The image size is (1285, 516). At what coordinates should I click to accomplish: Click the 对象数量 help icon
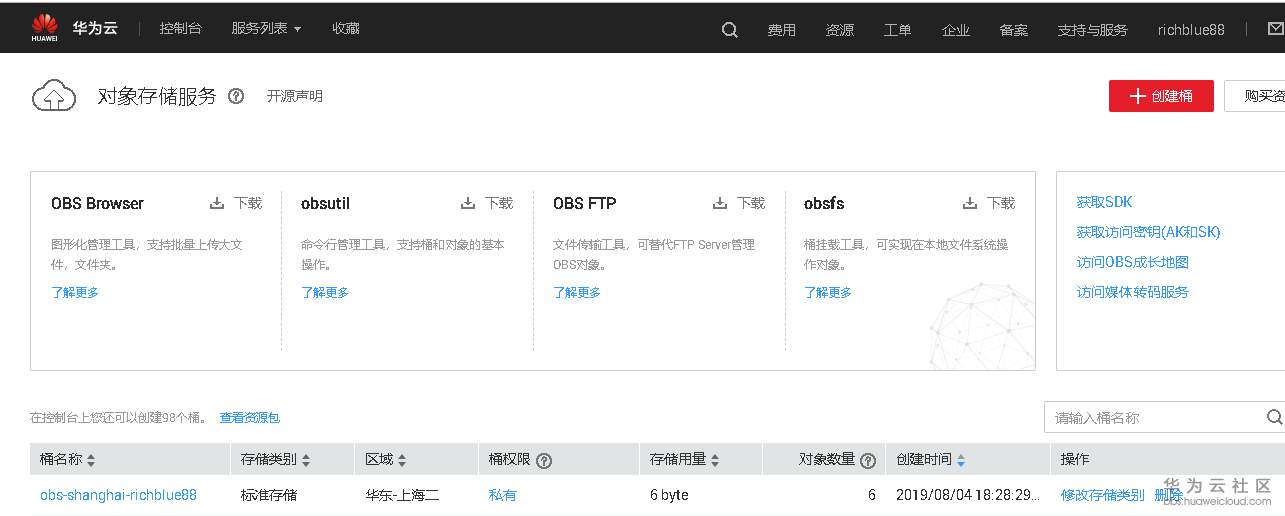[x=868, y=461]
